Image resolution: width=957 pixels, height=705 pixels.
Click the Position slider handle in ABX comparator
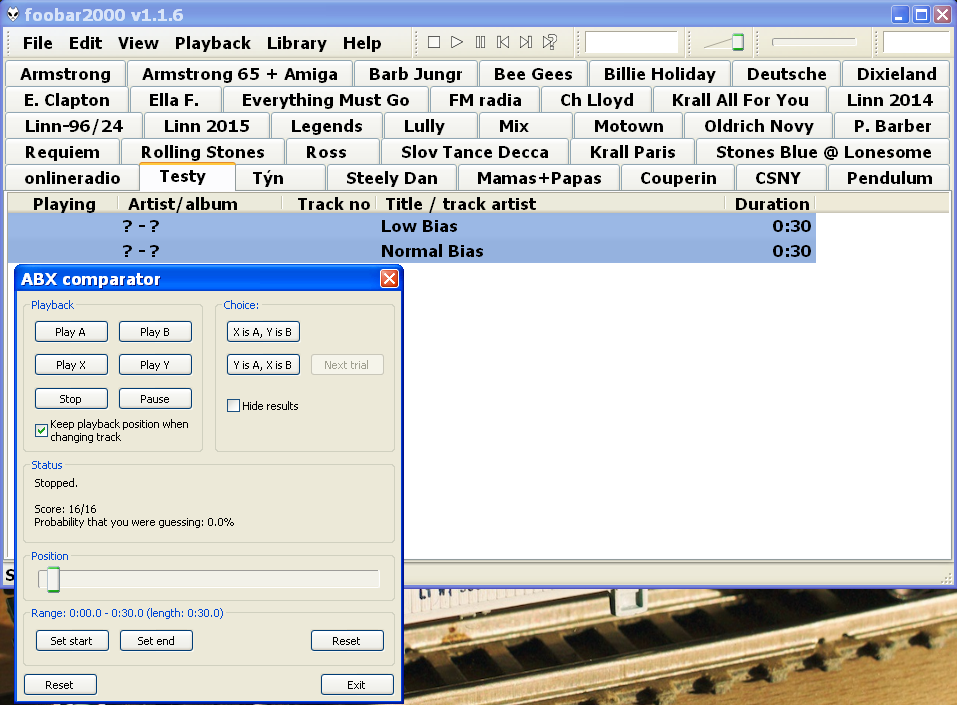click(x=53, y=579)
